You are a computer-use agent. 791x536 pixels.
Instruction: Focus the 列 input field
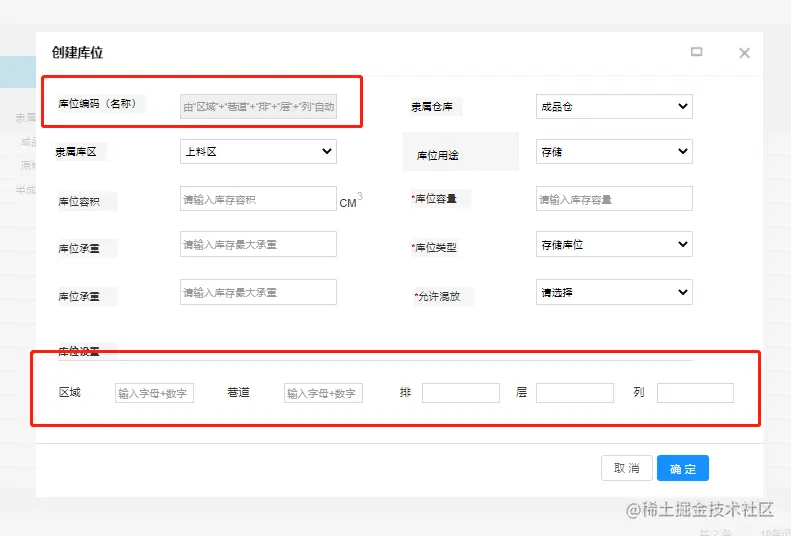tap(695, 393)
